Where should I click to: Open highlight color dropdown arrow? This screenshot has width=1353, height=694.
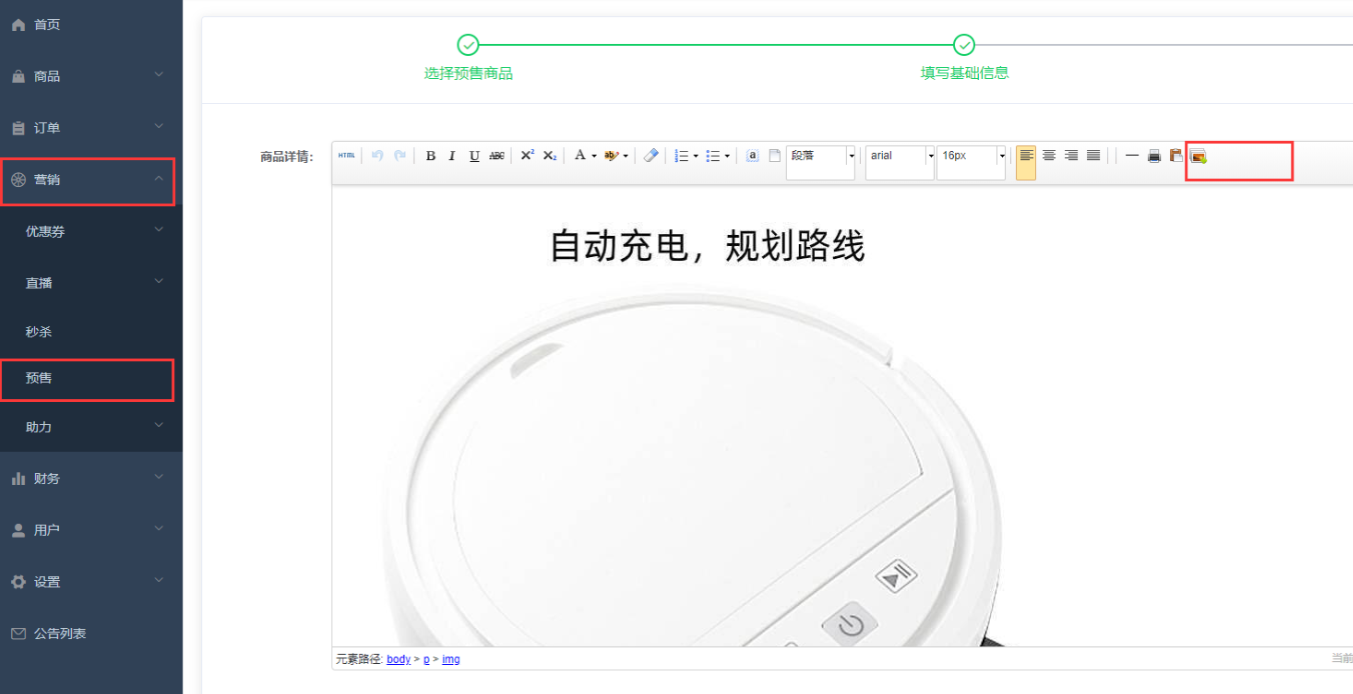[626, 156]
